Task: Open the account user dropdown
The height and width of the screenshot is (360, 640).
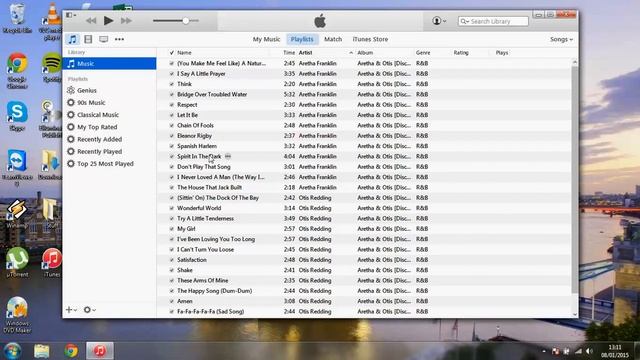Action: (439, 20)
